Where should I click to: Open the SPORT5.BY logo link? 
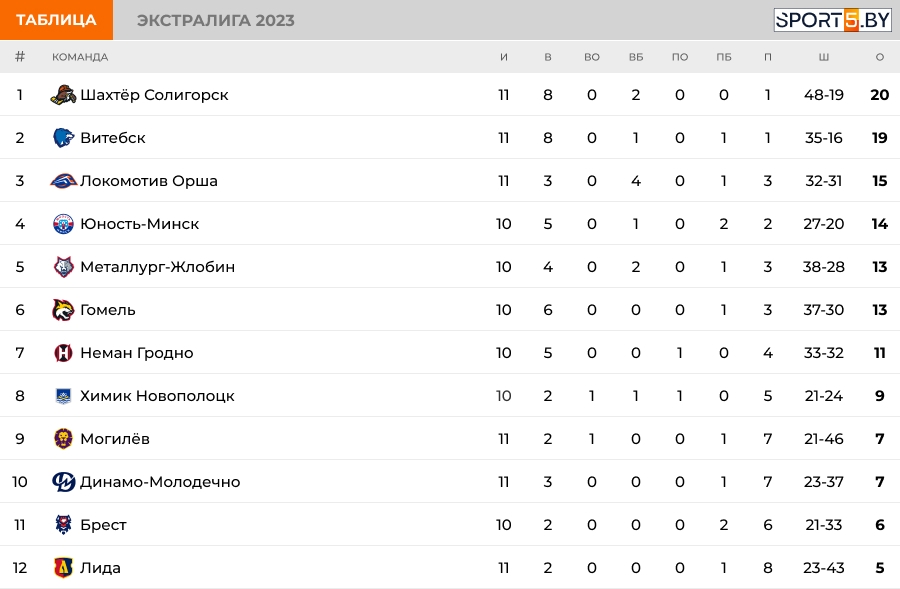pos(832,20)
